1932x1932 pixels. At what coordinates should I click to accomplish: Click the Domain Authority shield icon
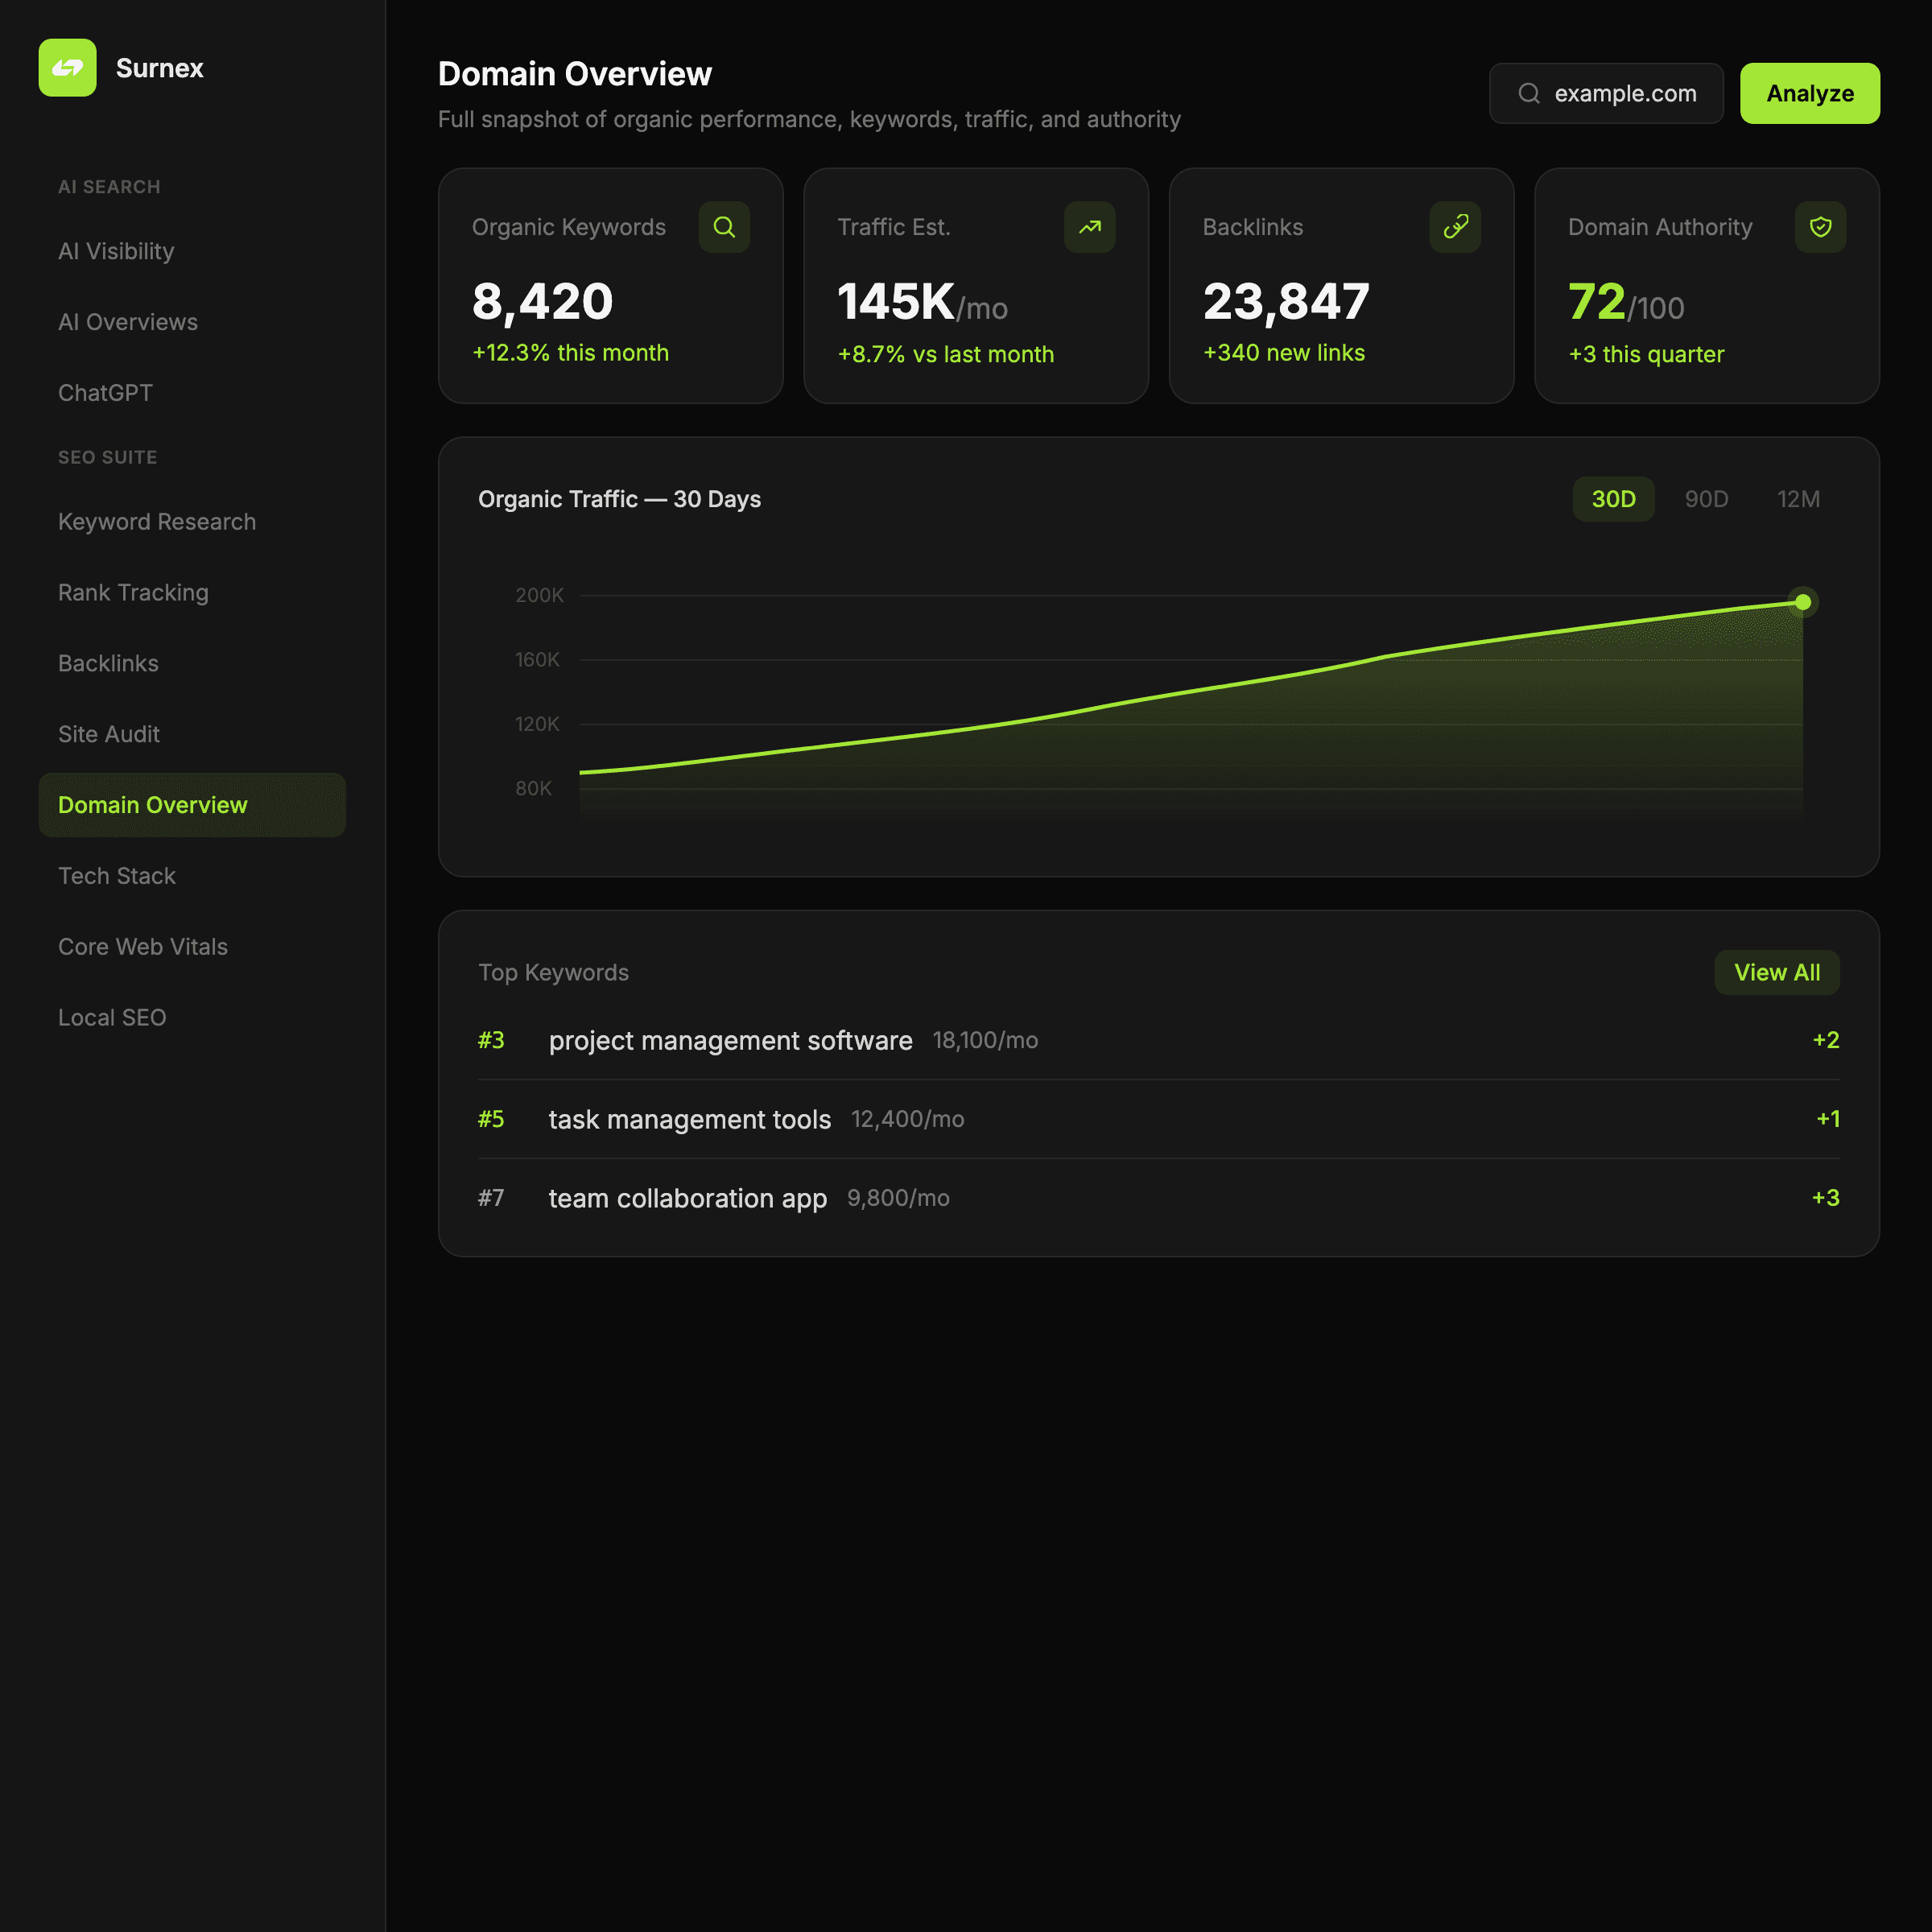coord(1820,227)
